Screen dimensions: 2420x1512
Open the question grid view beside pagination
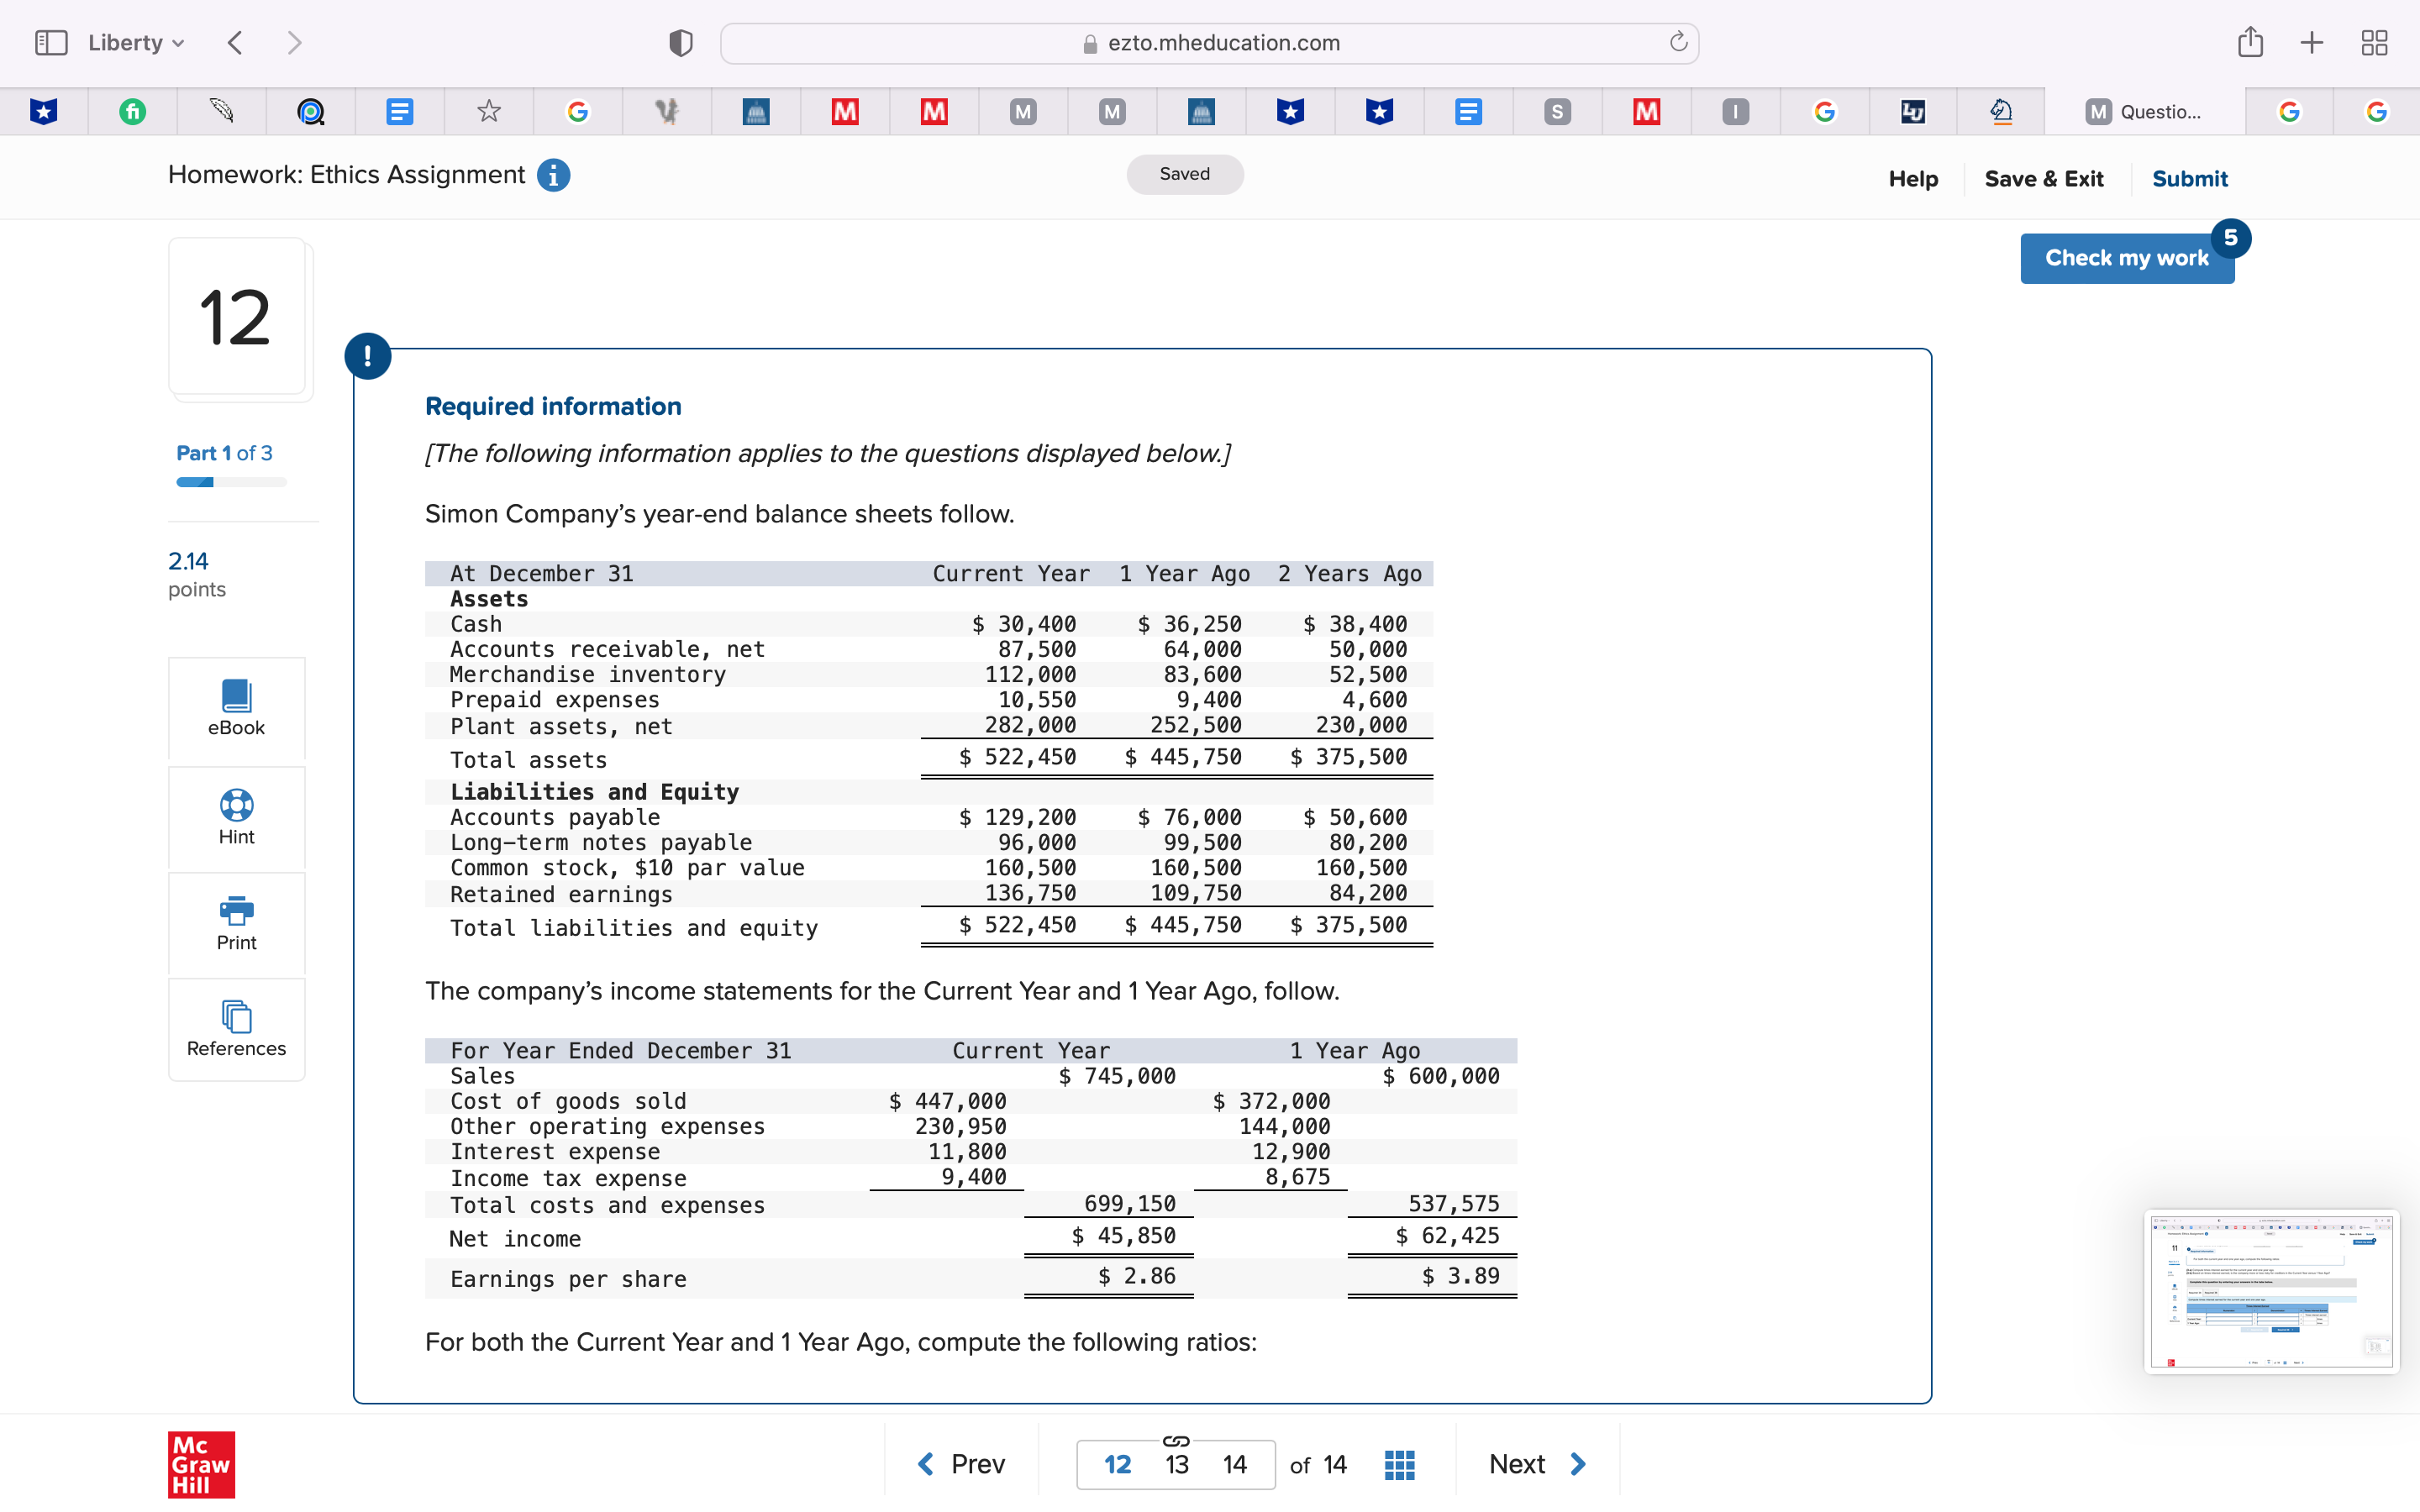pyautogui.click(x=1398, y=1464)
